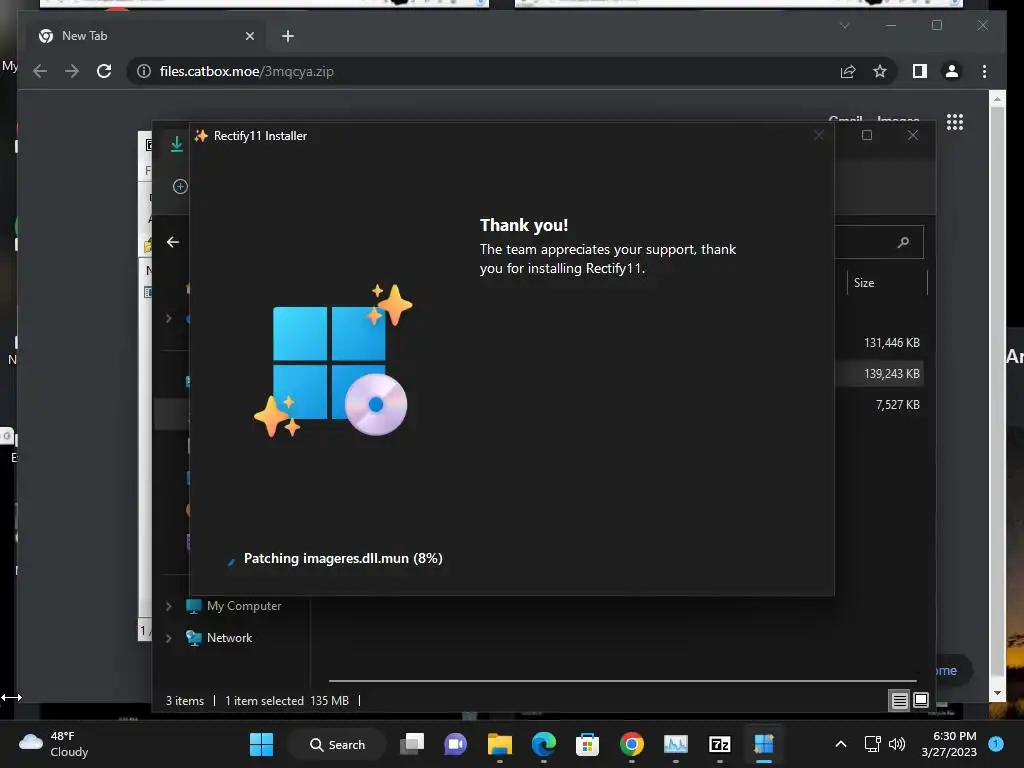Click the Thank you! heading
The image size is (1024, 768).
coord(524,225)
